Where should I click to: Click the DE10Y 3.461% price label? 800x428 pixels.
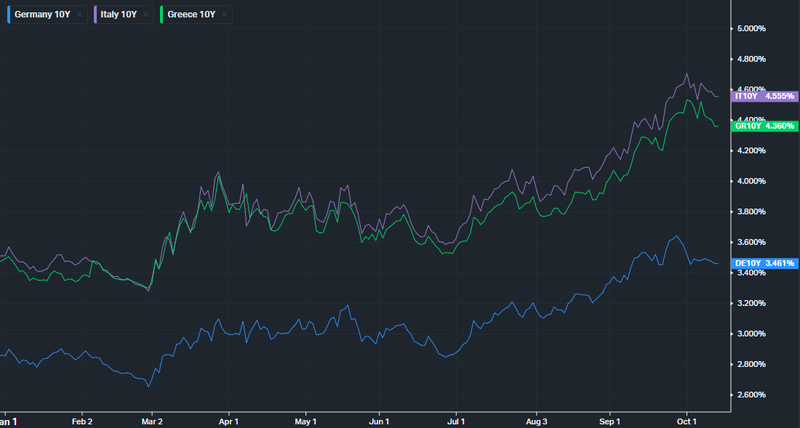[764, 263]
